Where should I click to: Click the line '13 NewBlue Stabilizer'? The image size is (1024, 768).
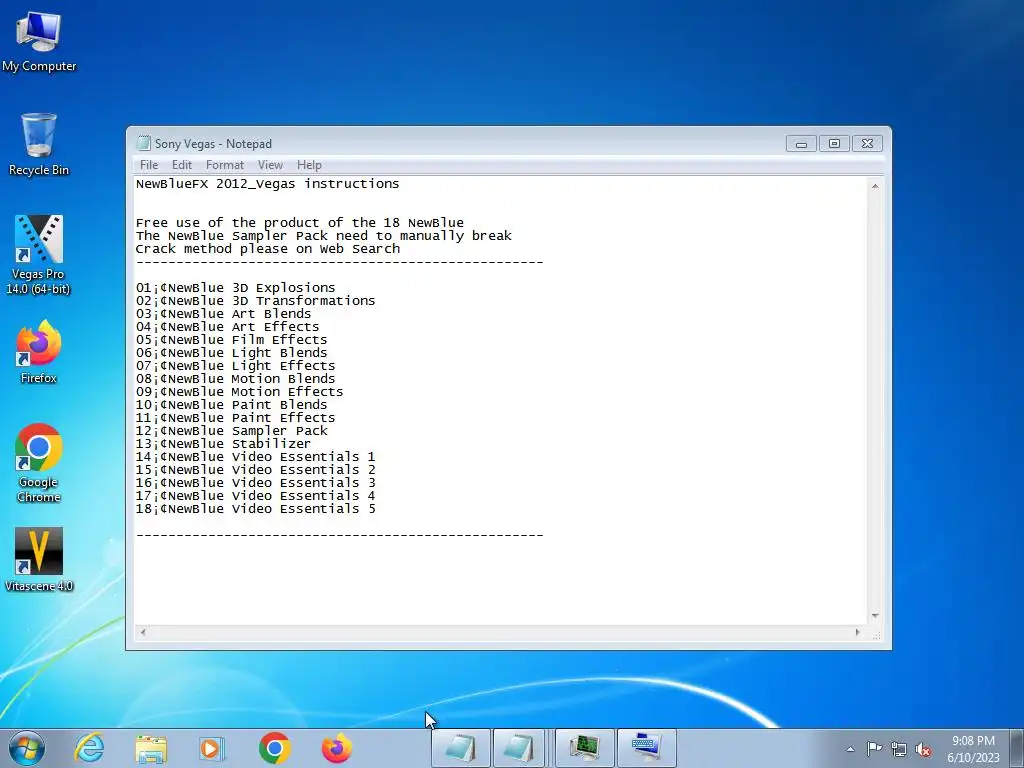pyautogui.click(x=223, y=444)
